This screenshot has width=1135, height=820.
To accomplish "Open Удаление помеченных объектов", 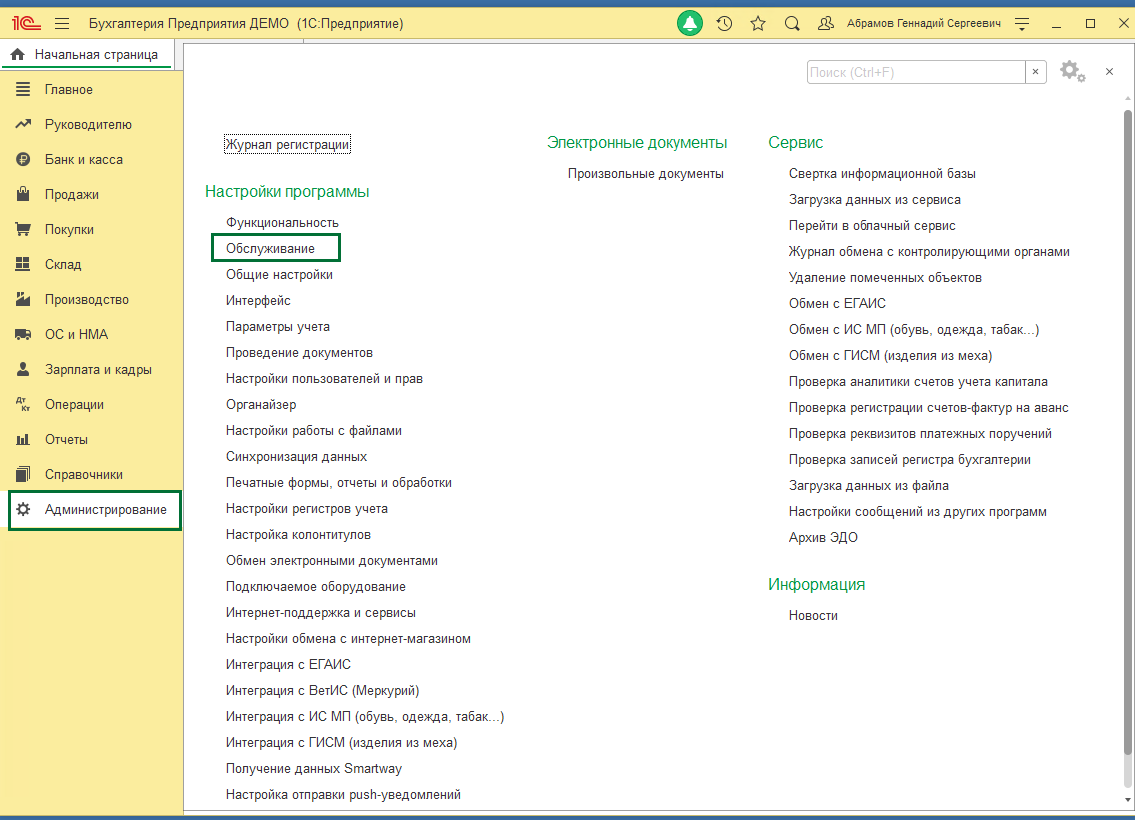I will (x=885, y=278).
